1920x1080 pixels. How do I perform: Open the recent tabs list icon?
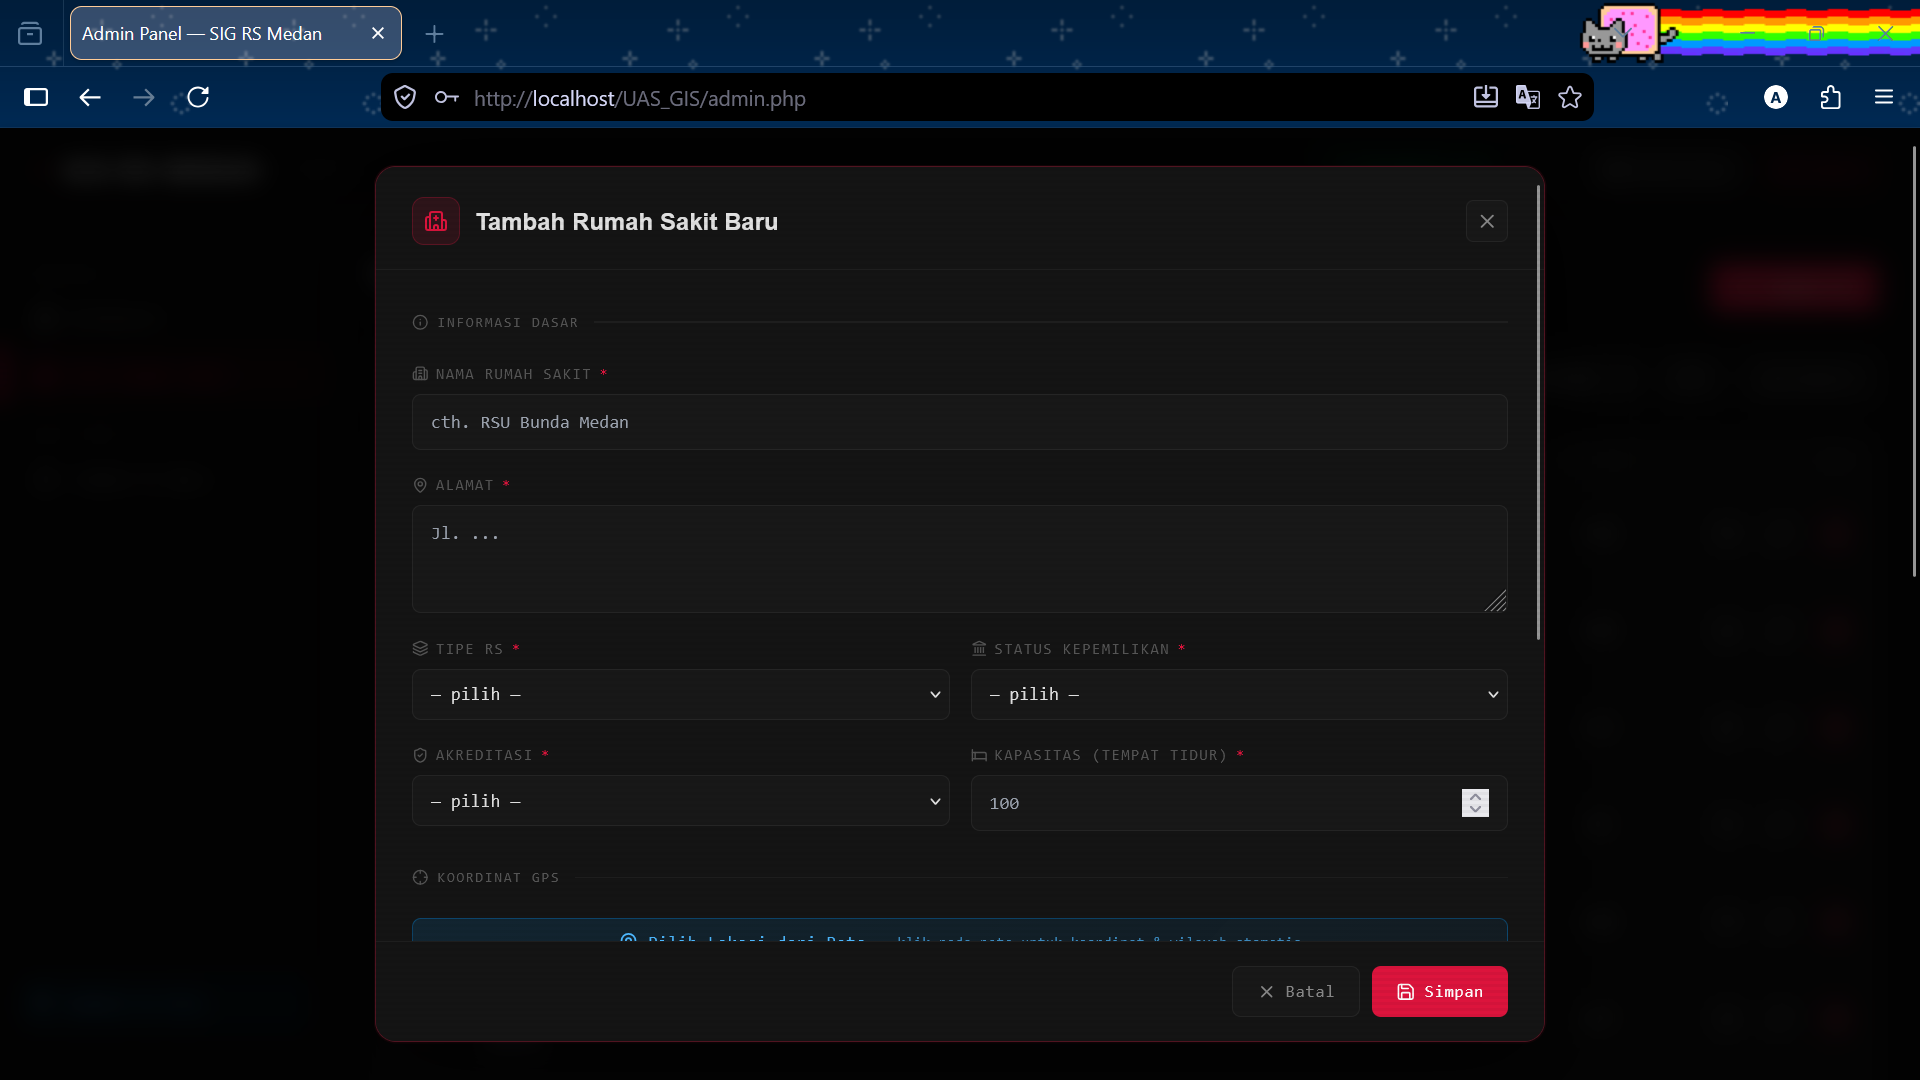click(x=30, y=34)
